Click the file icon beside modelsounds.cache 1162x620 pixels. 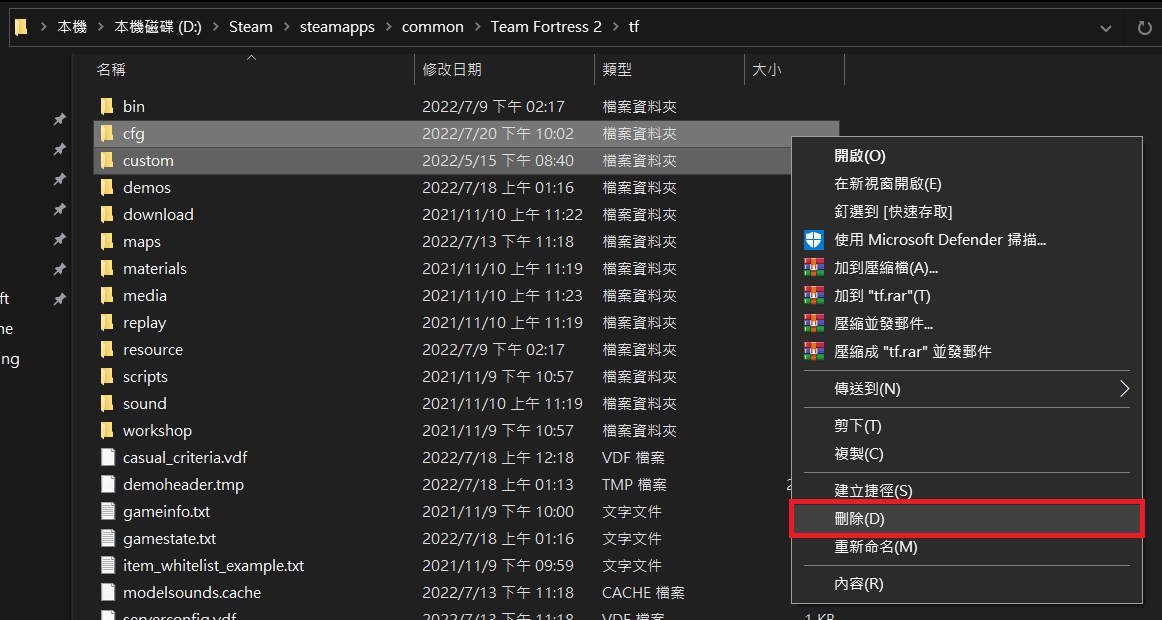pos(107,592)
